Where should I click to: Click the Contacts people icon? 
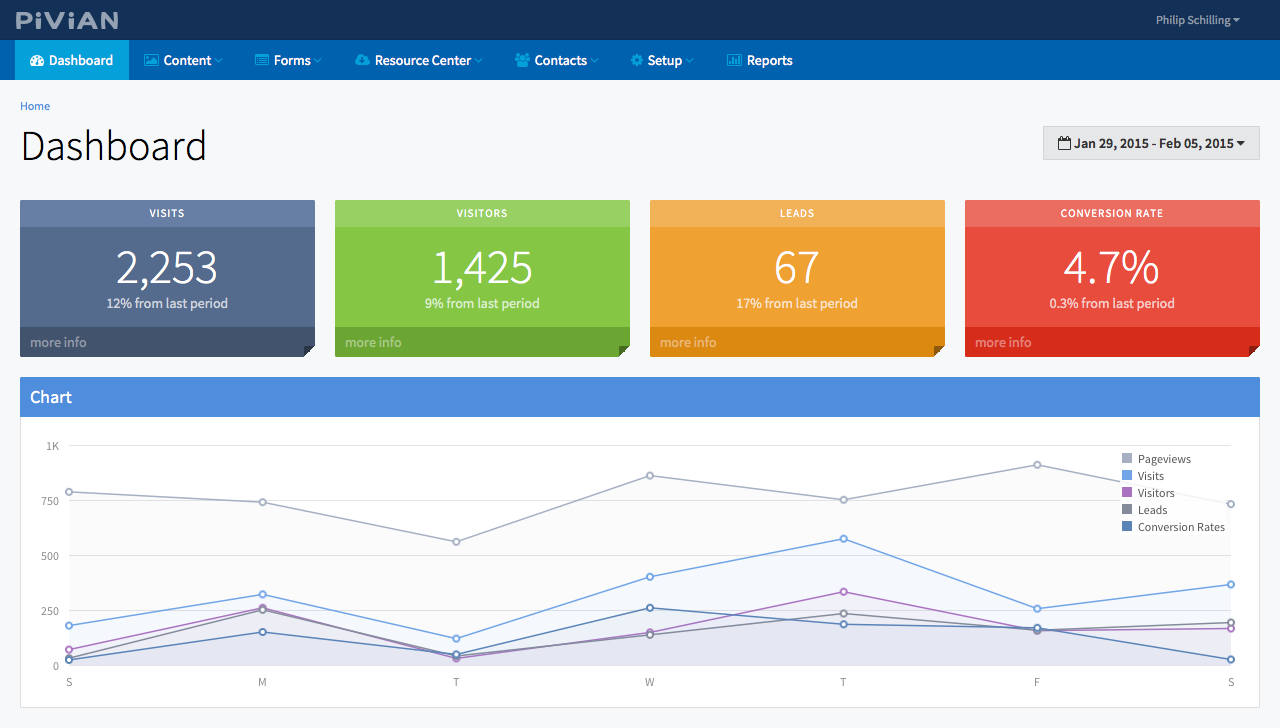click(x=522, y=61)
